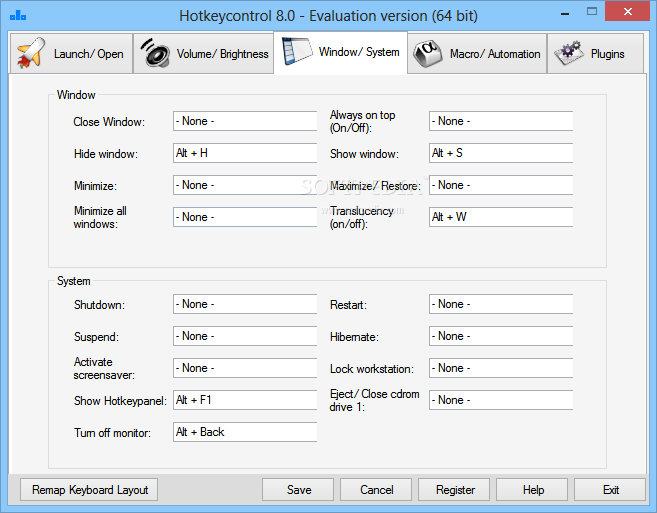Open the Plugins tab

click(x=595, y=54)
